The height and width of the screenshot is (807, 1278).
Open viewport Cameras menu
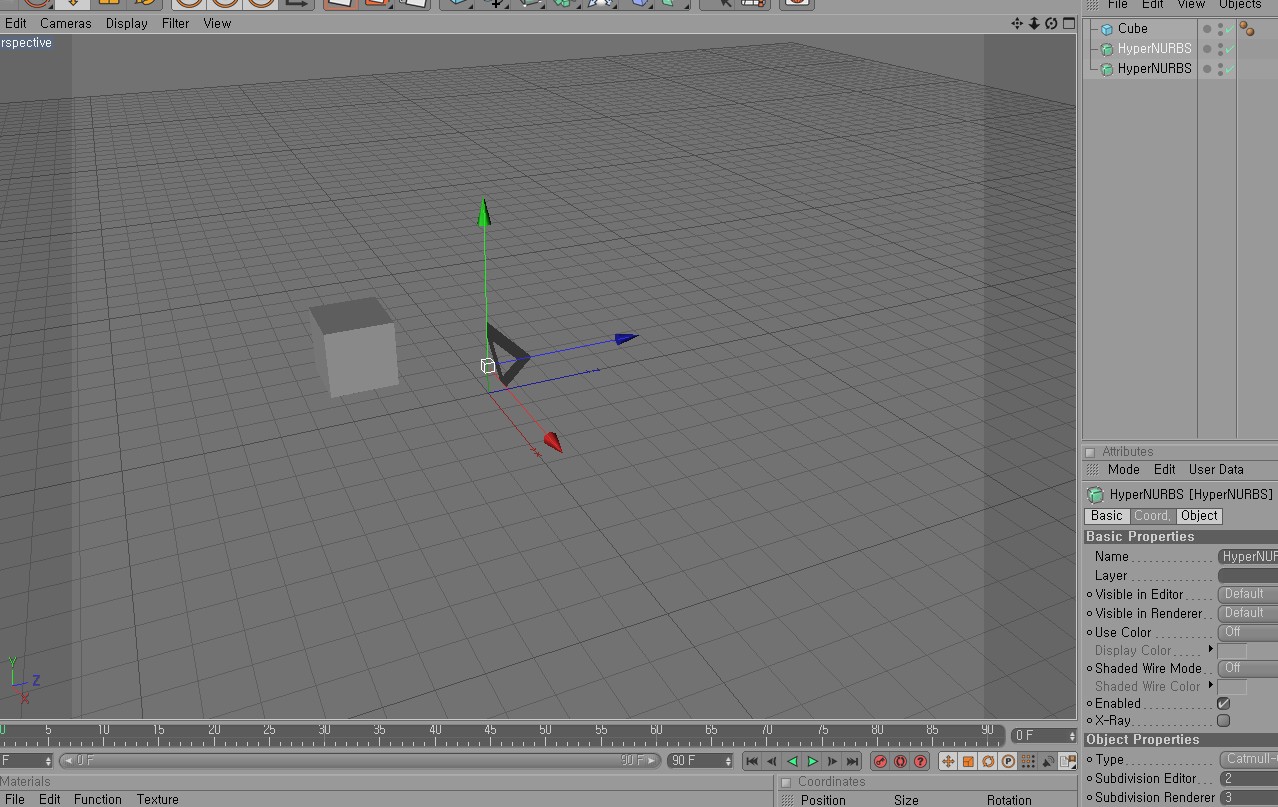(x=66, y=23)
